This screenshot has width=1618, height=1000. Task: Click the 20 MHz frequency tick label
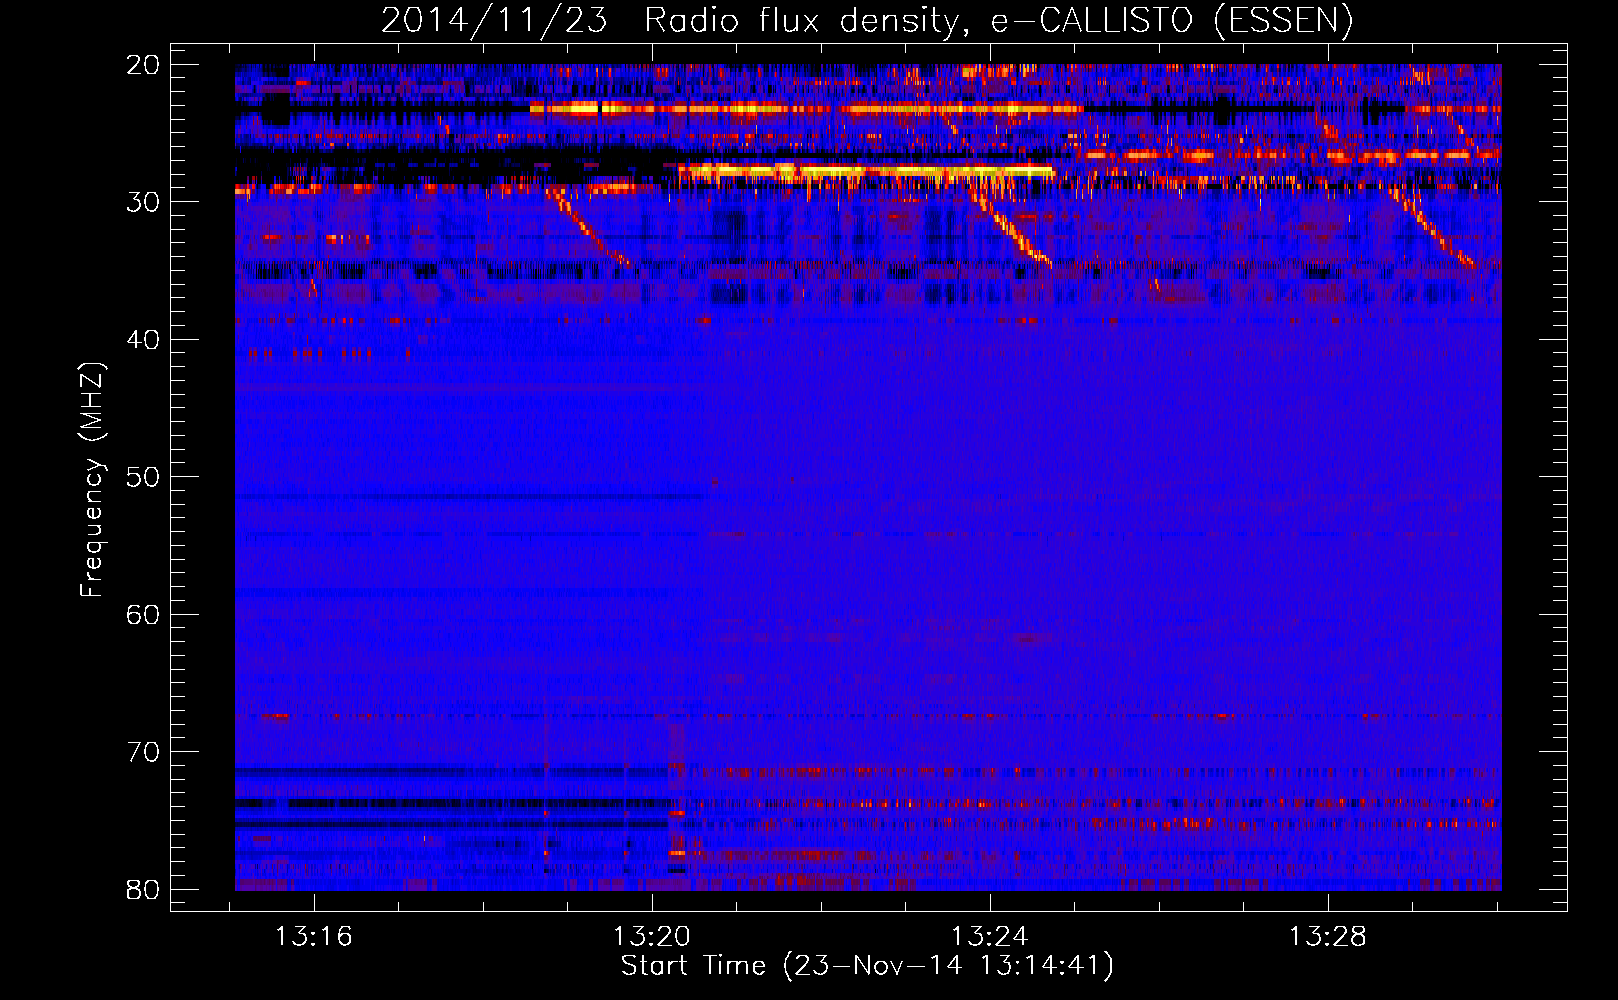point(143,65)
